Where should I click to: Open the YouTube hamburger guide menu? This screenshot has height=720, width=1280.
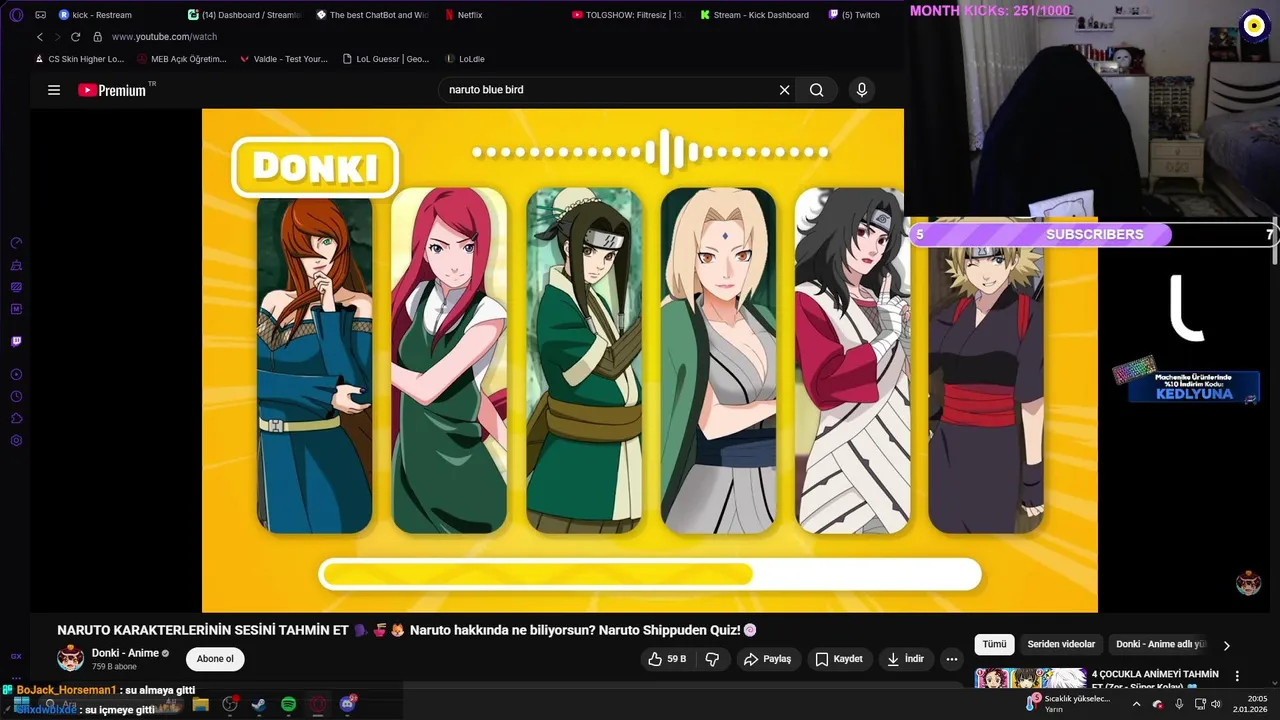(x=54, y=90)
